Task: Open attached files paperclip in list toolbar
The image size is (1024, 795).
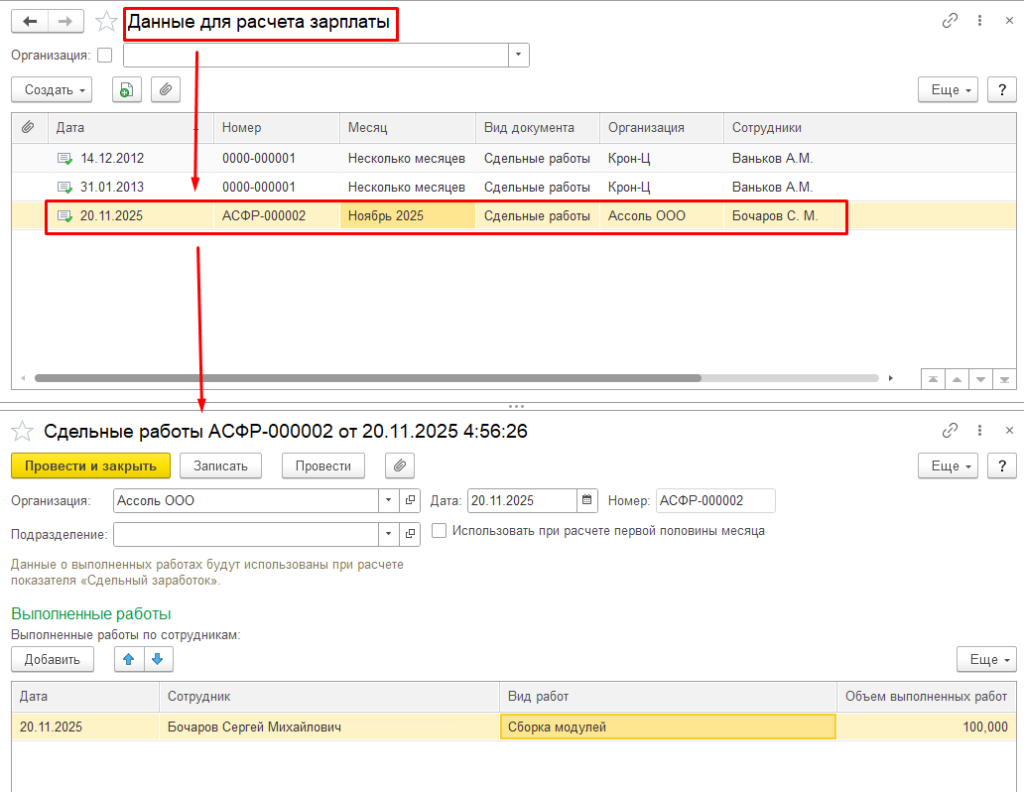Action: [x=165, y=90]
